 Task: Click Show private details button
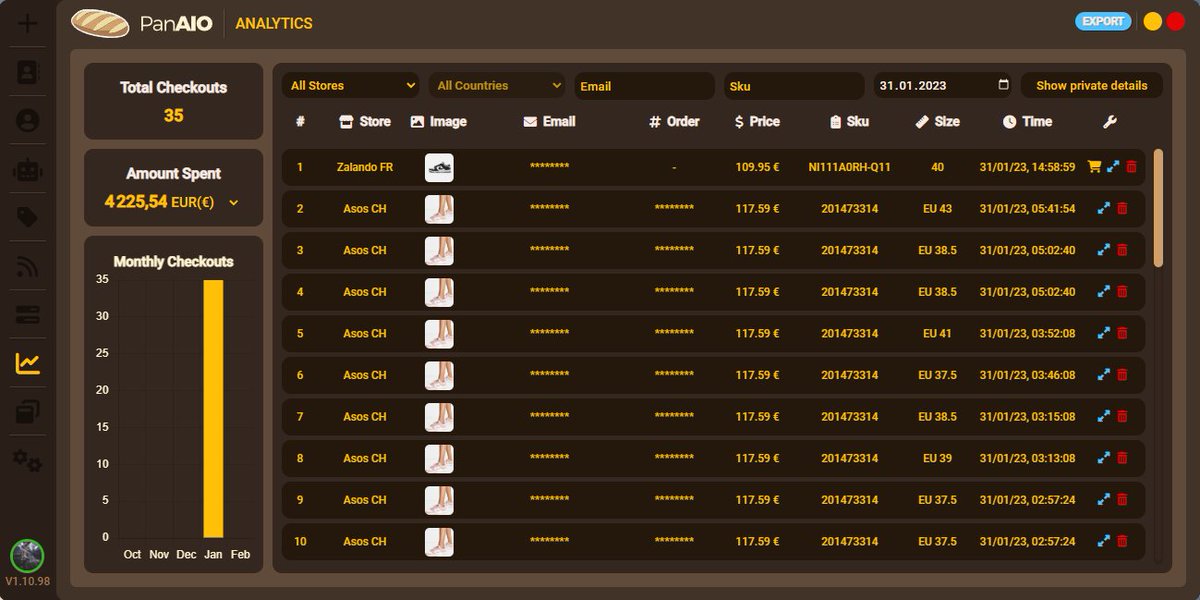[x=1091, y=86]
